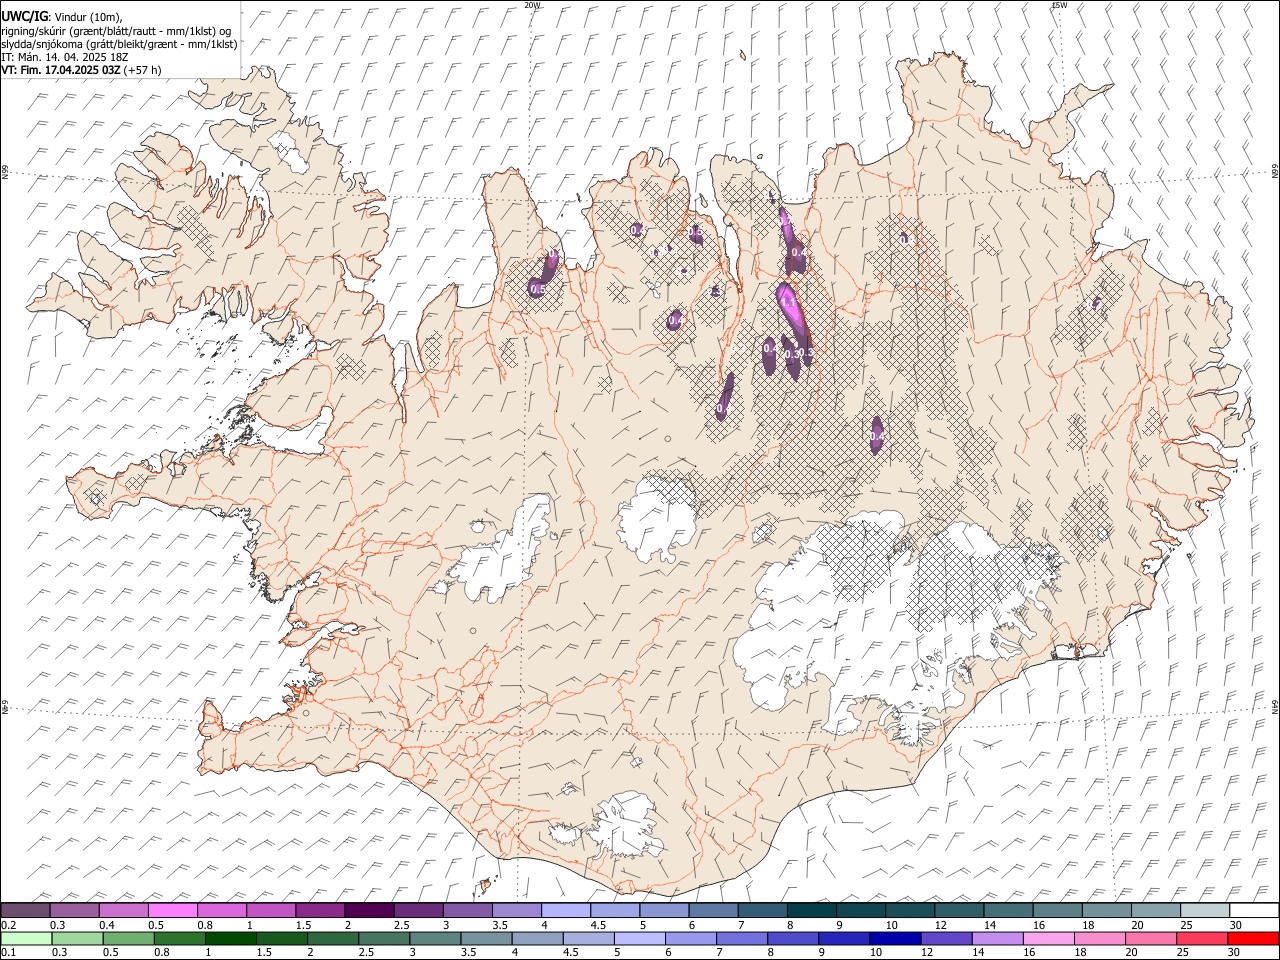Select the pale green first swatch, lower row
Viewport: 1280px width, 960px height.
click(27, 938)
